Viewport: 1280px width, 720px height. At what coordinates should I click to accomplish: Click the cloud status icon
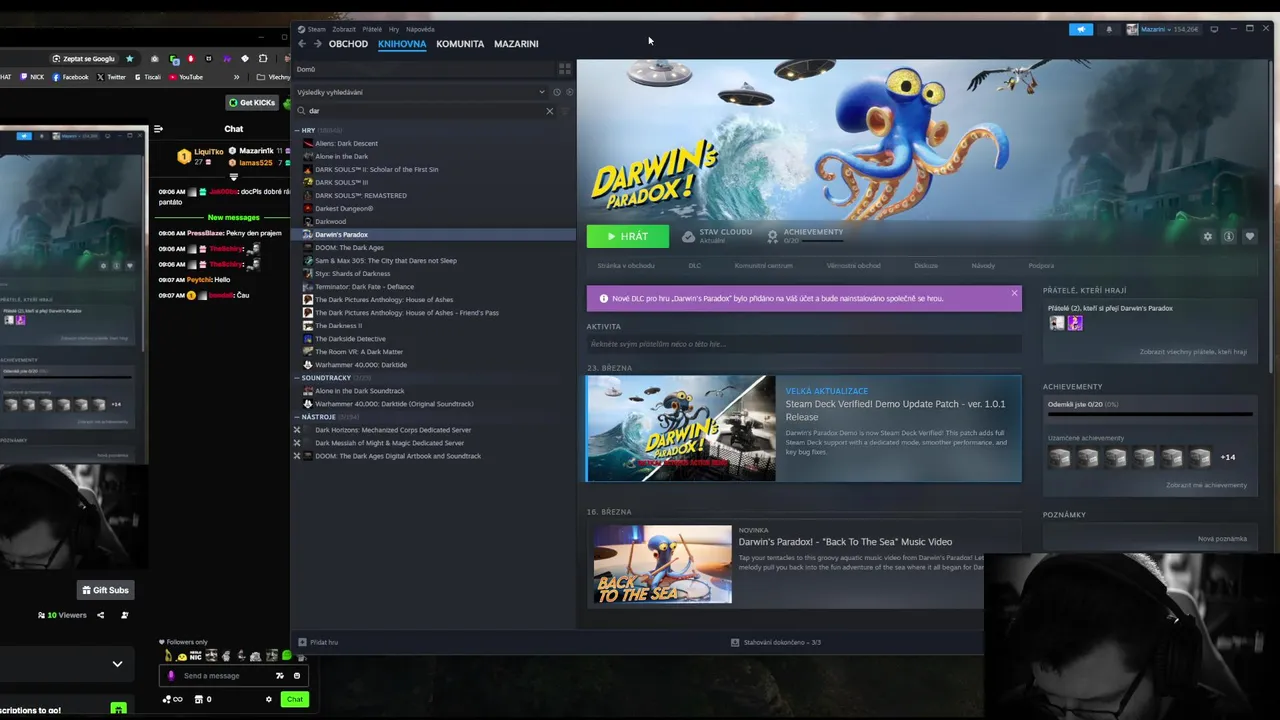[688, 237]
